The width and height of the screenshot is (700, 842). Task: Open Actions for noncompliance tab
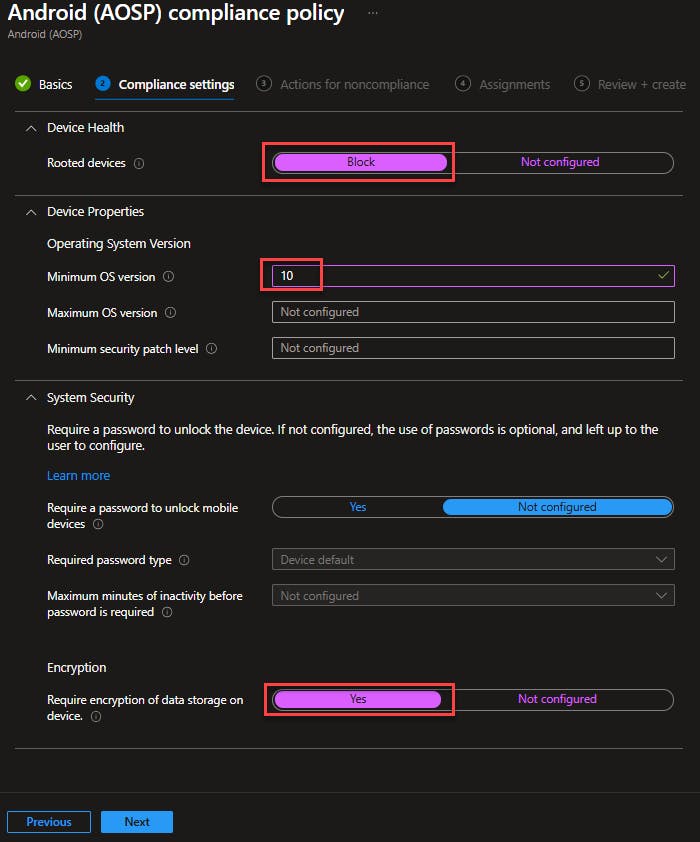coord(342,85)
